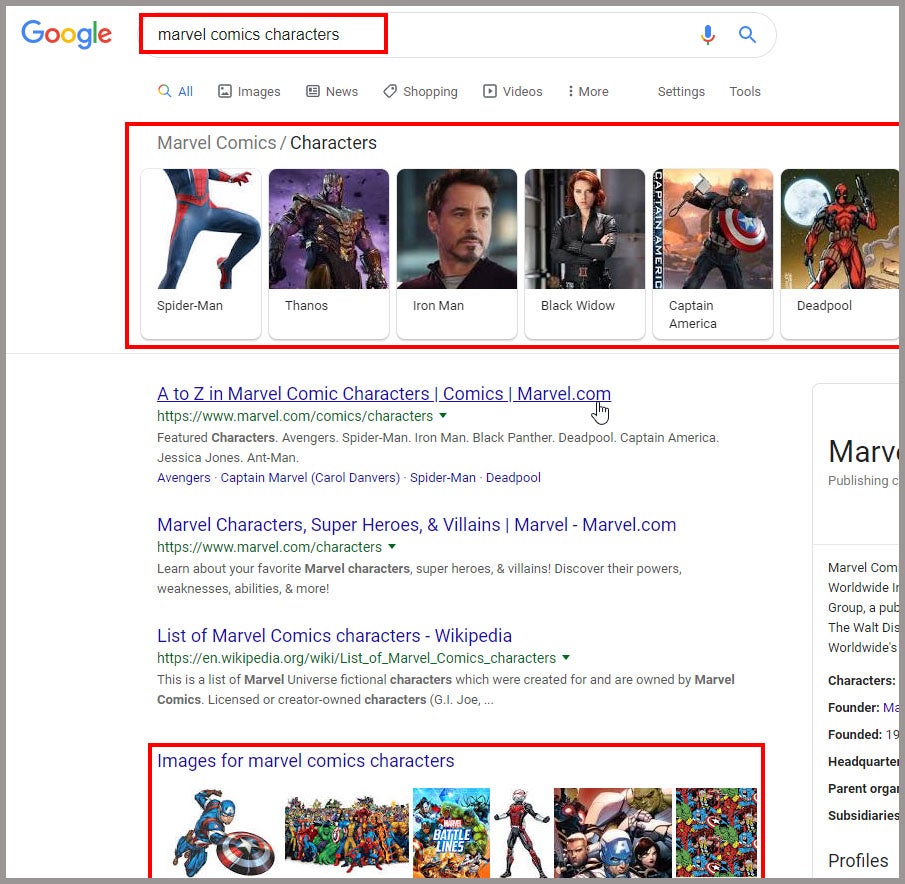Open the Thanos character card
The width and height of the screenshot is (905, 884).
pos(329,253)
